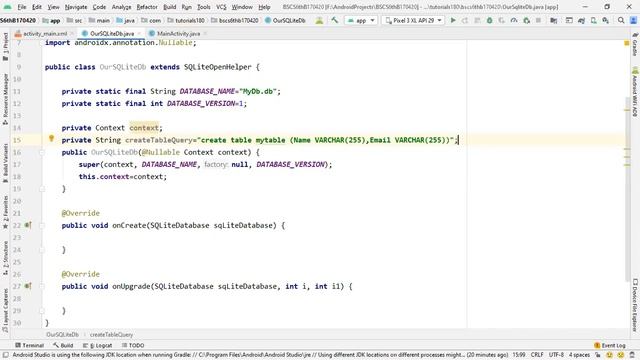Open the TODO tool window
The image size is (640, 360).
133,345
